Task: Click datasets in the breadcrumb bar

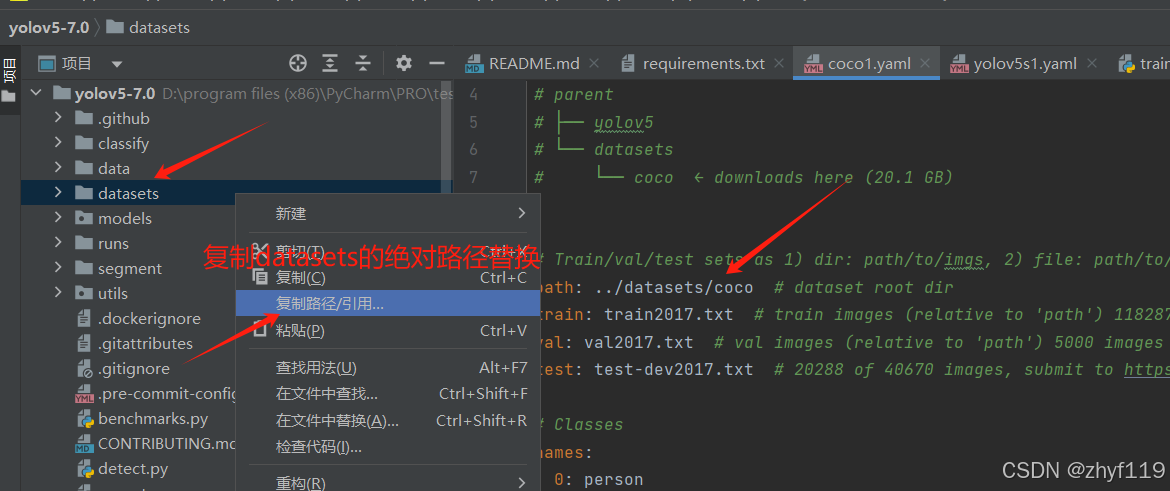Action: click(160, 28)
